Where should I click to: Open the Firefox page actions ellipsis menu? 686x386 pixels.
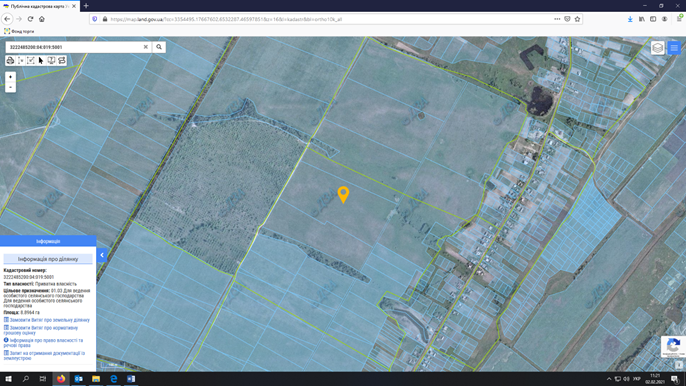pyautogui.click(x=557, y=19)
